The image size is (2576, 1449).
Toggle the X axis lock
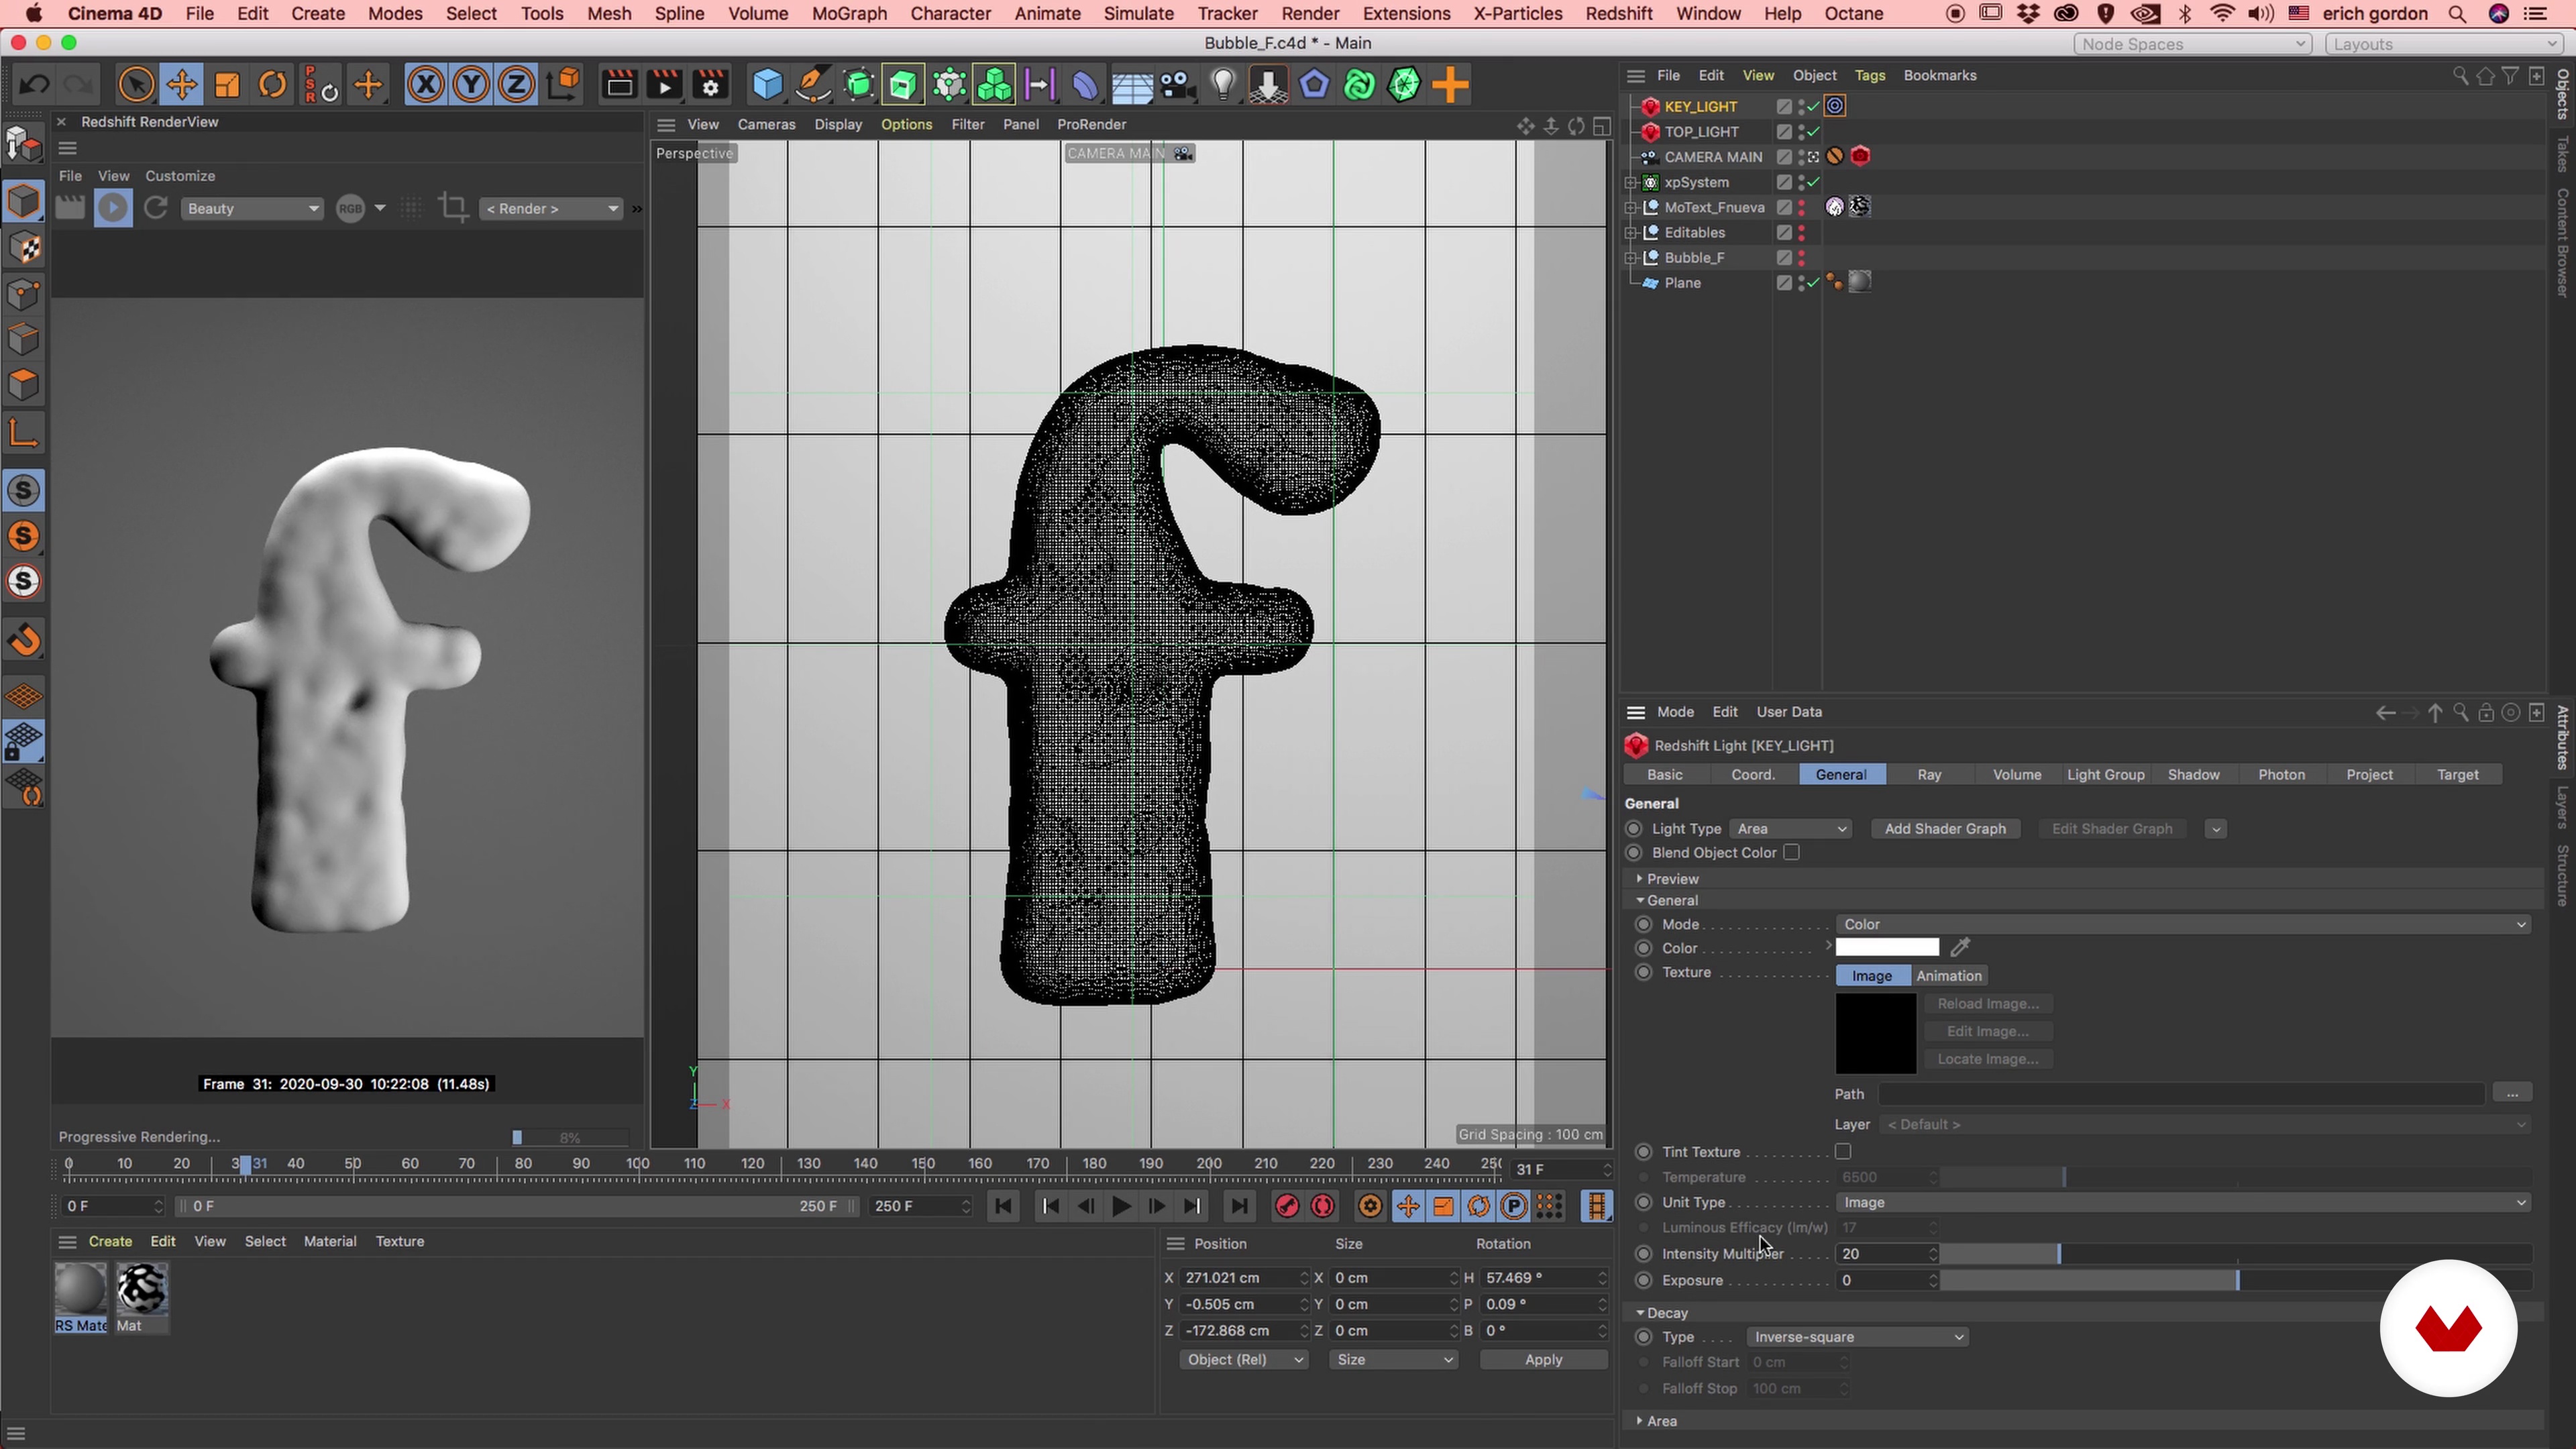pos(425,85)
